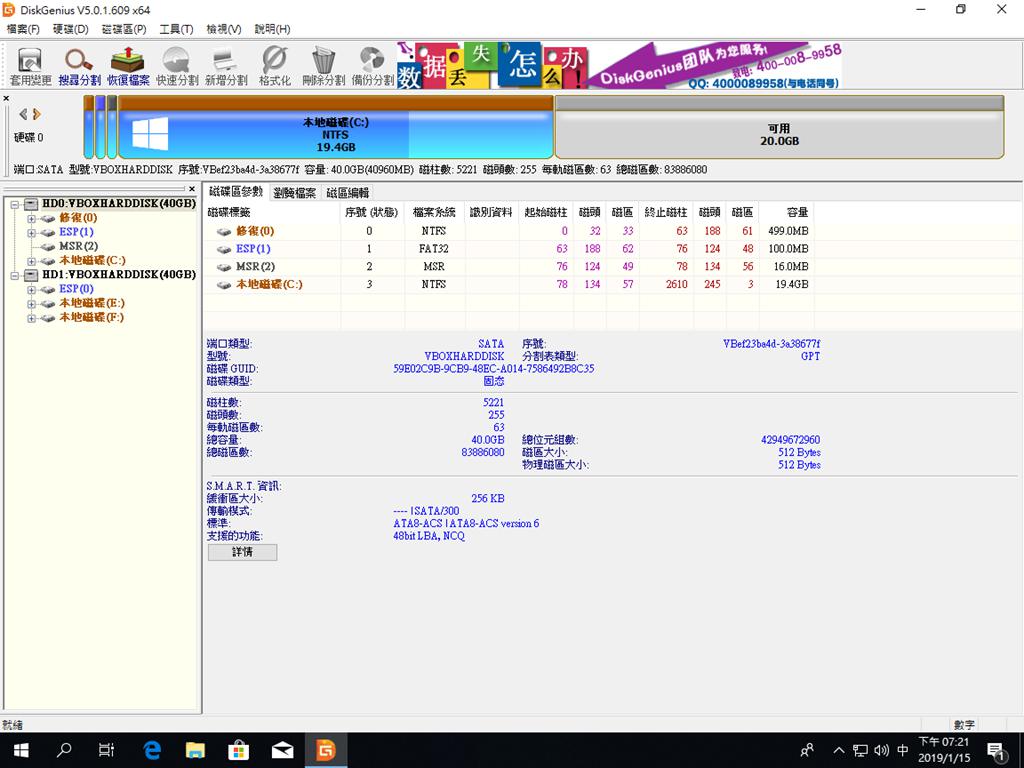Switch the 中 input method indicator
Image resolution: width=1024 pixels, height=768 pixels.
coord(903,750)
